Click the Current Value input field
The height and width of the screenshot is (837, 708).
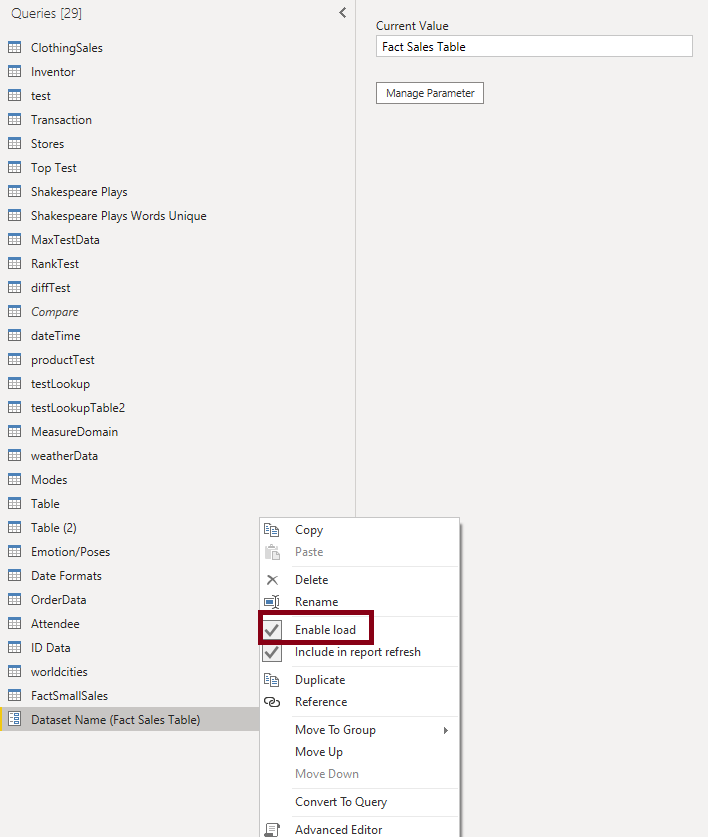pyautogui.click(x=534, y=46)
